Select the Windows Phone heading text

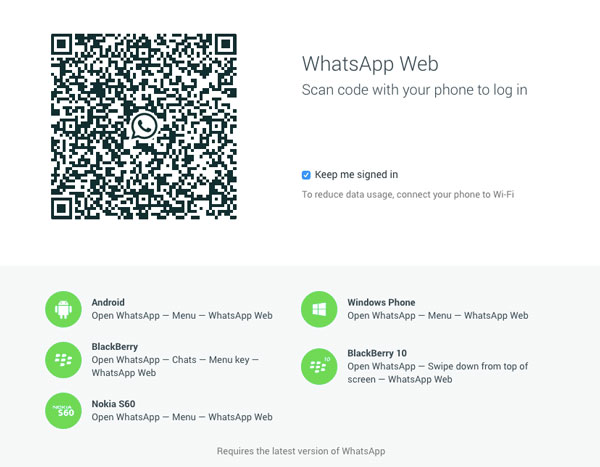(381, 302)
